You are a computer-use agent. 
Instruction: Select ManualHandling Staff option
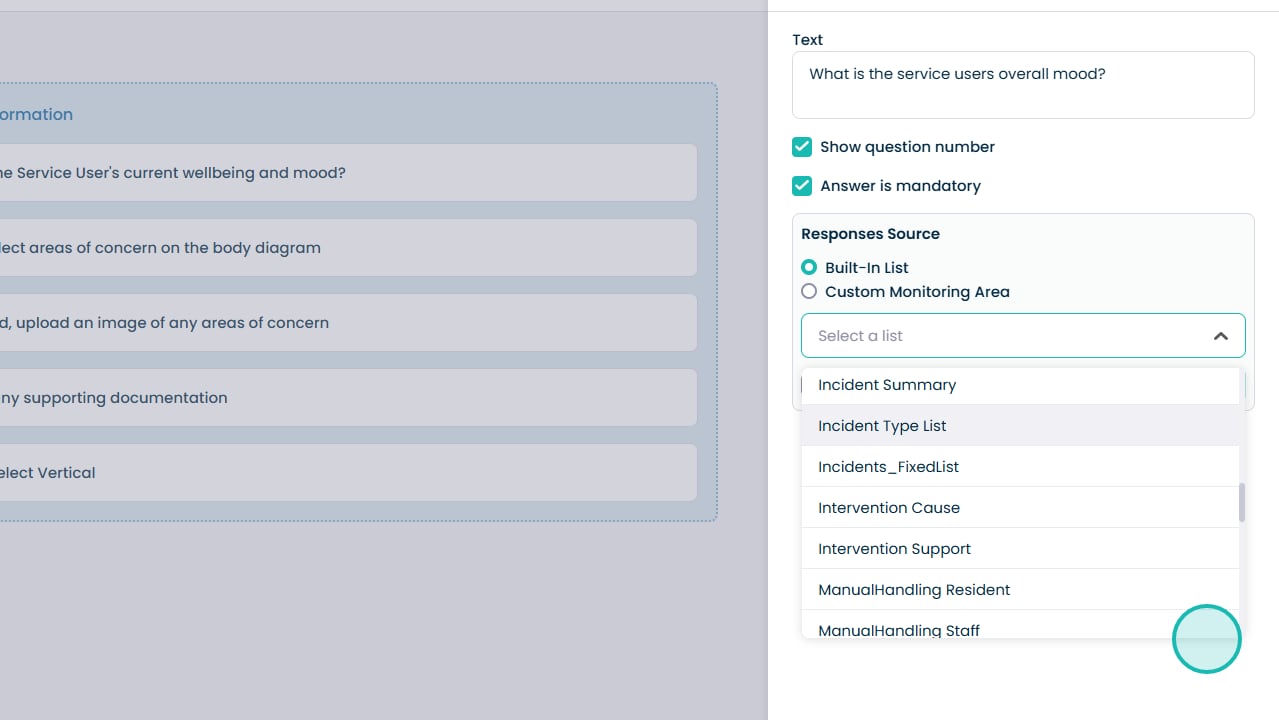pos(898,630)
